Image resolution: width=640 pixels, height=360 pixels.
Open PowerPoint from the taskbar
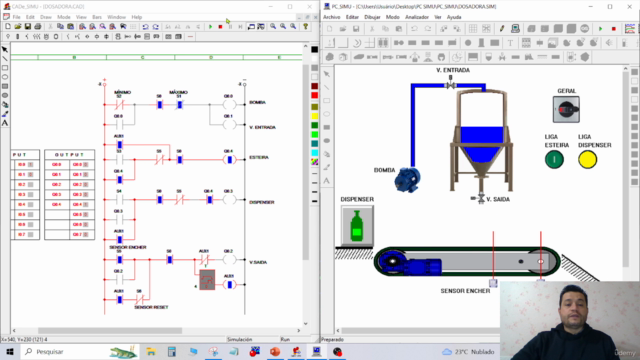click(x=275, y=351)
